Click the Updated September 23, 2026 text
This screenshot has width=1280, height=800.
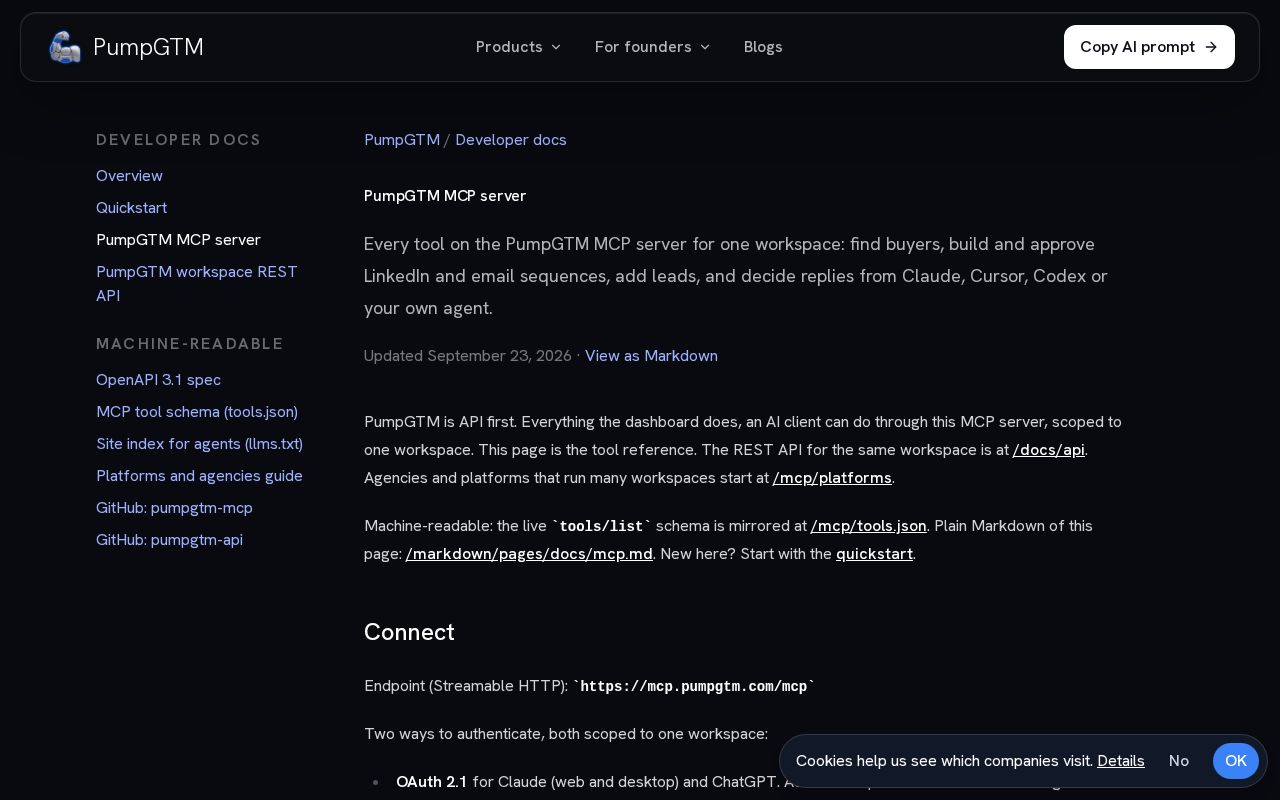[468, 356]
